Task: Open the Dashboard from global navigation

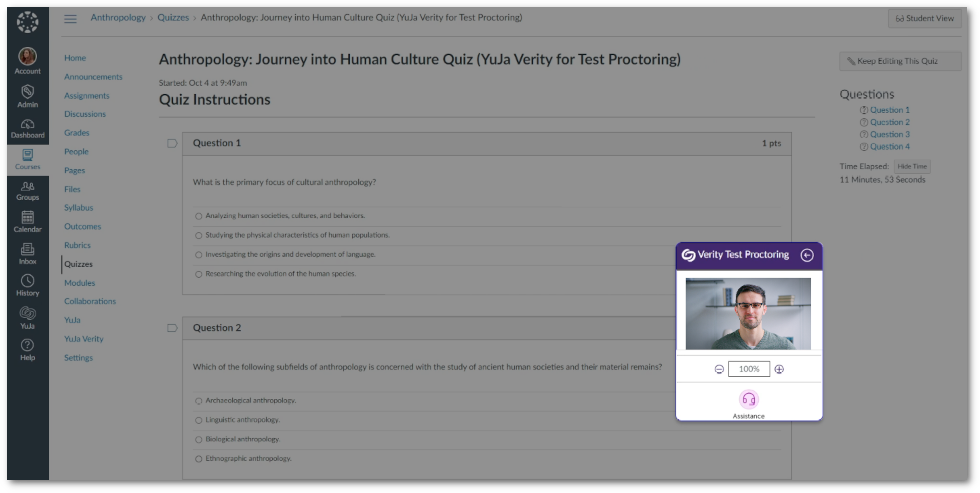Action: pos(27,127)
